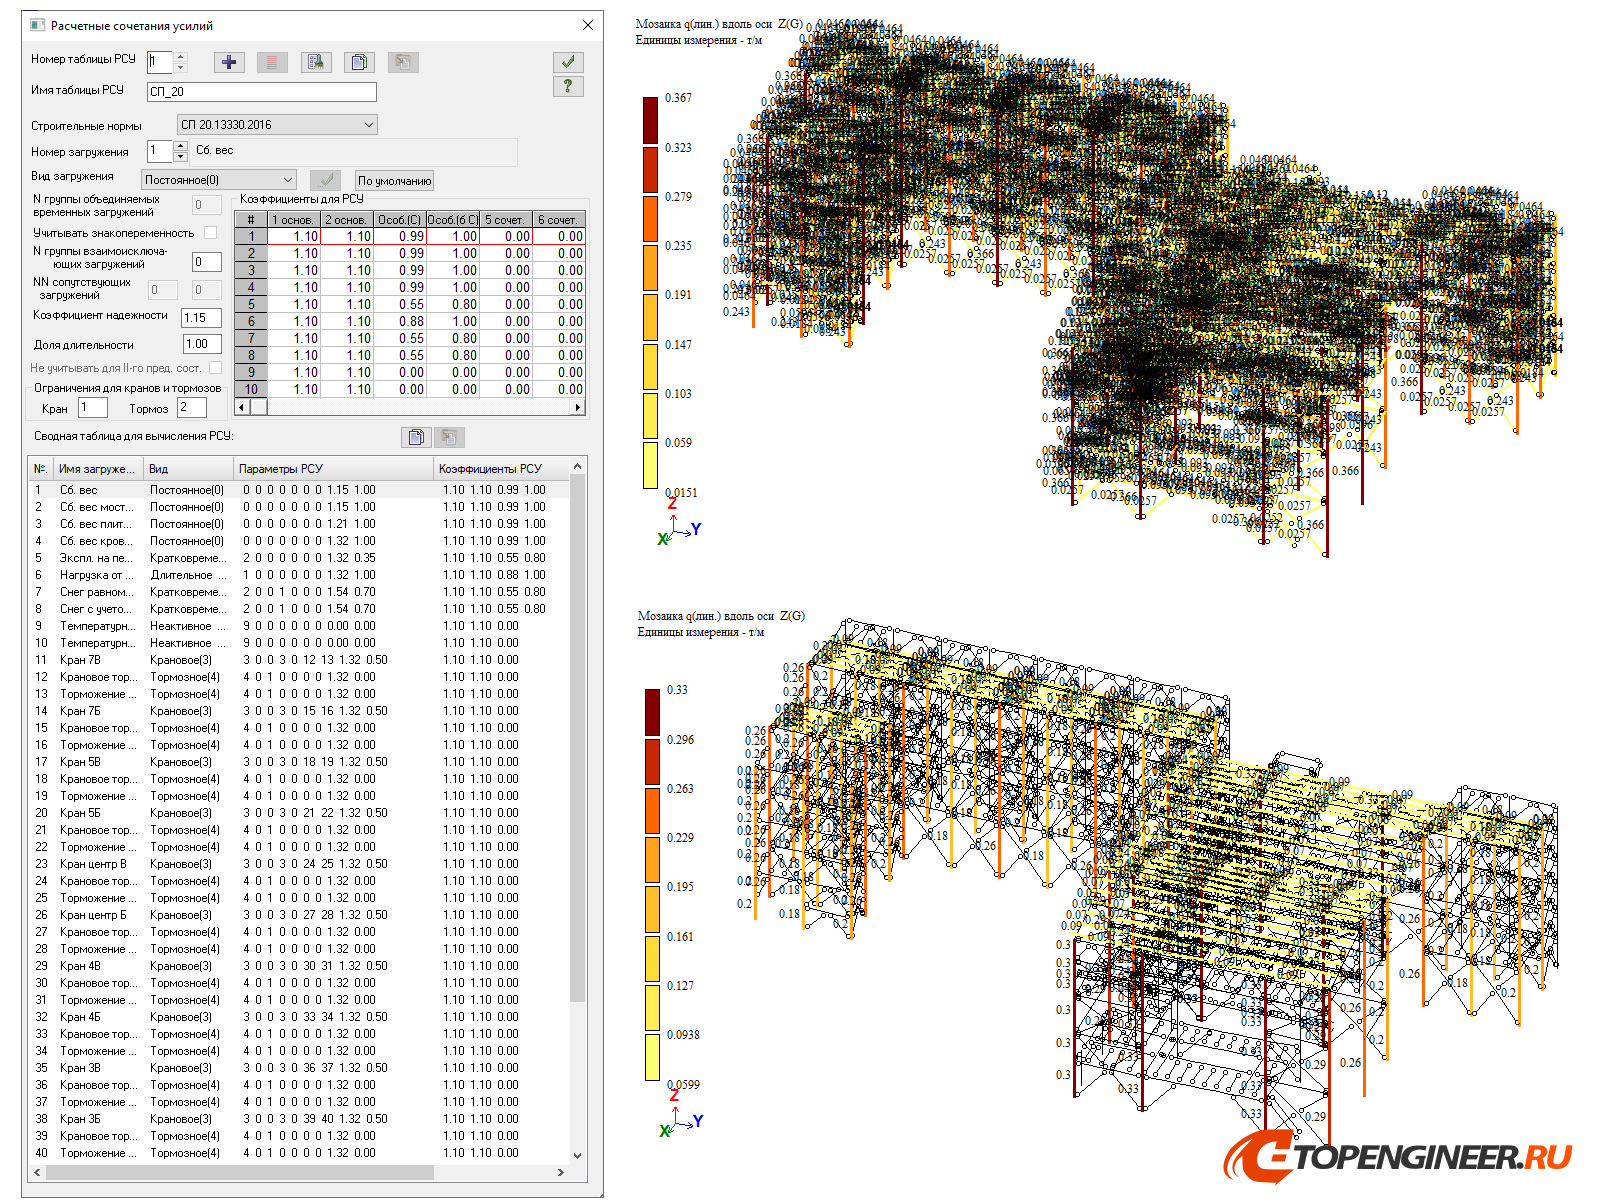Select the red list deletion icon
This screenshot has width=1600, height=1200.
tap(271, 62)
